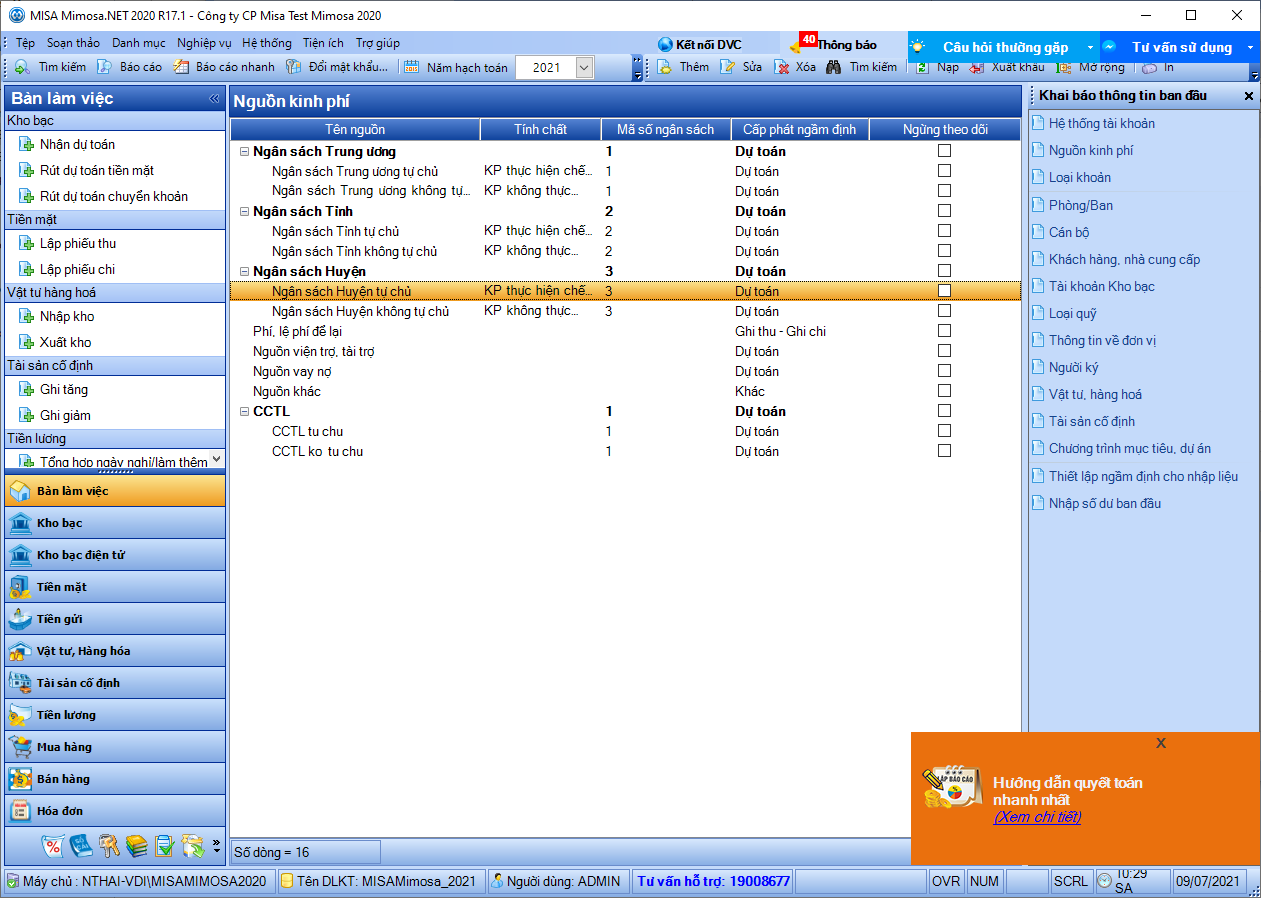Sort by the Tên nguồn column header

pyautogui.click(x=355, y=130)
